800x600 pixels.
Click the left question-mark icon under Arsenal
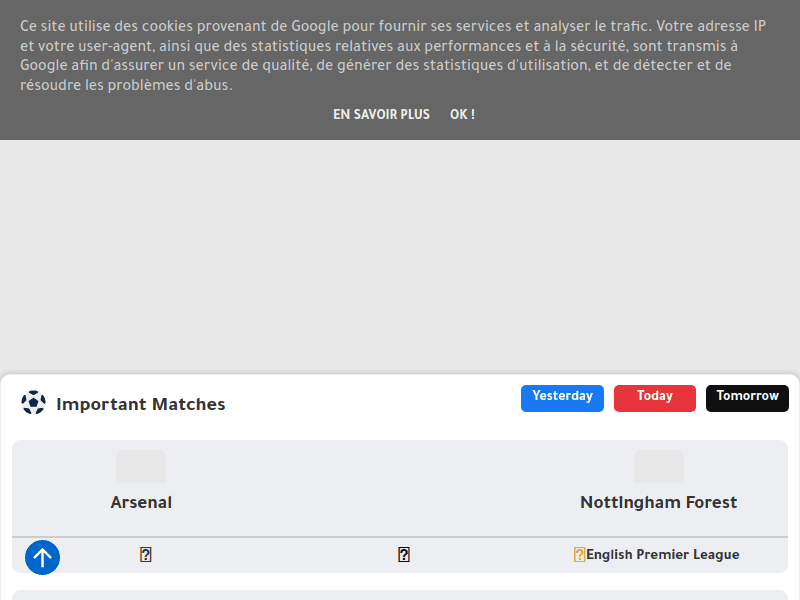(145, 555)
